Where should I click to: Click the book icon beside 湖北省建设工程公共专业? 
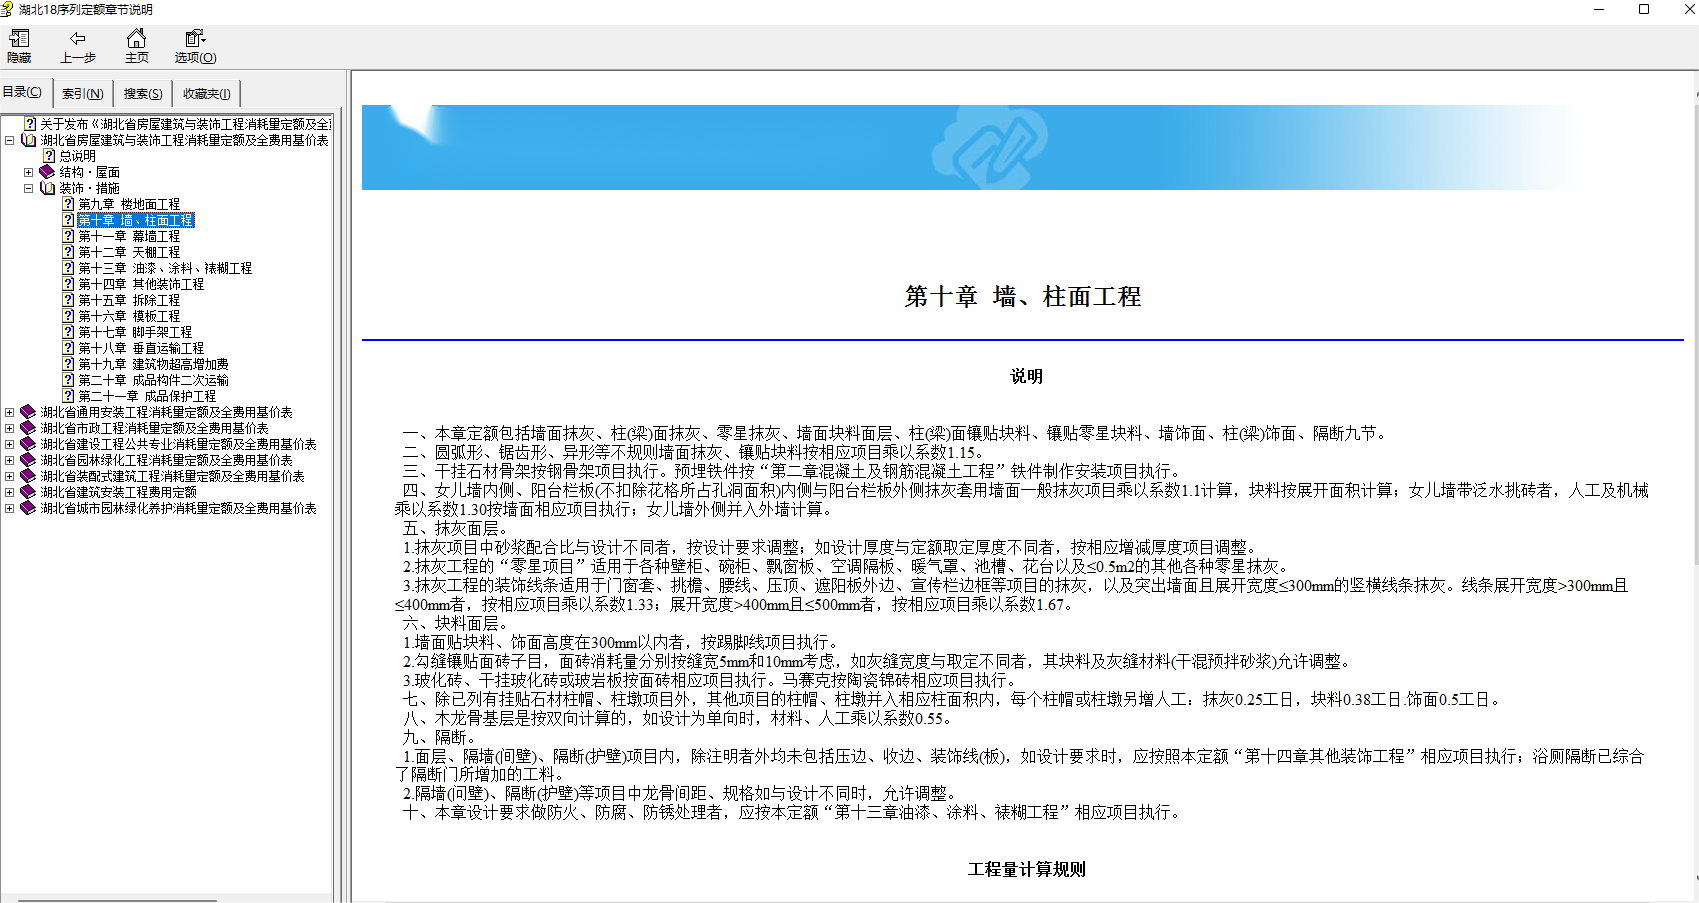coord(29,444)
